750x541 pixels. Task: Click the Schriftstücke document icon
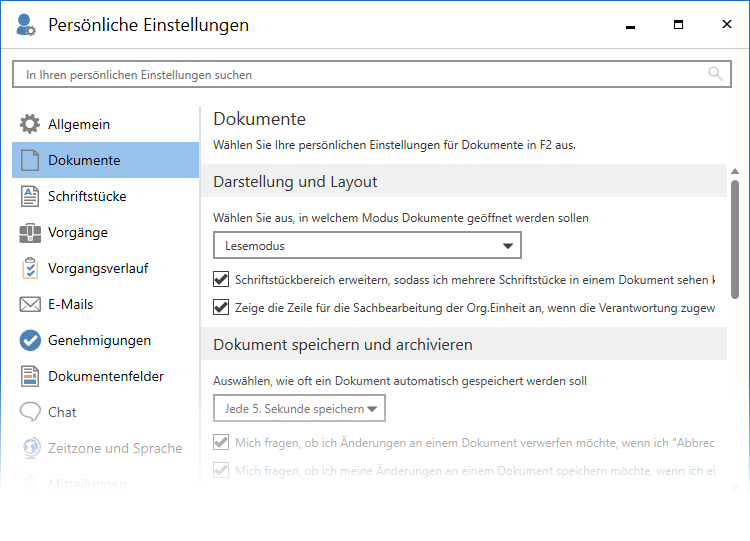30,197
